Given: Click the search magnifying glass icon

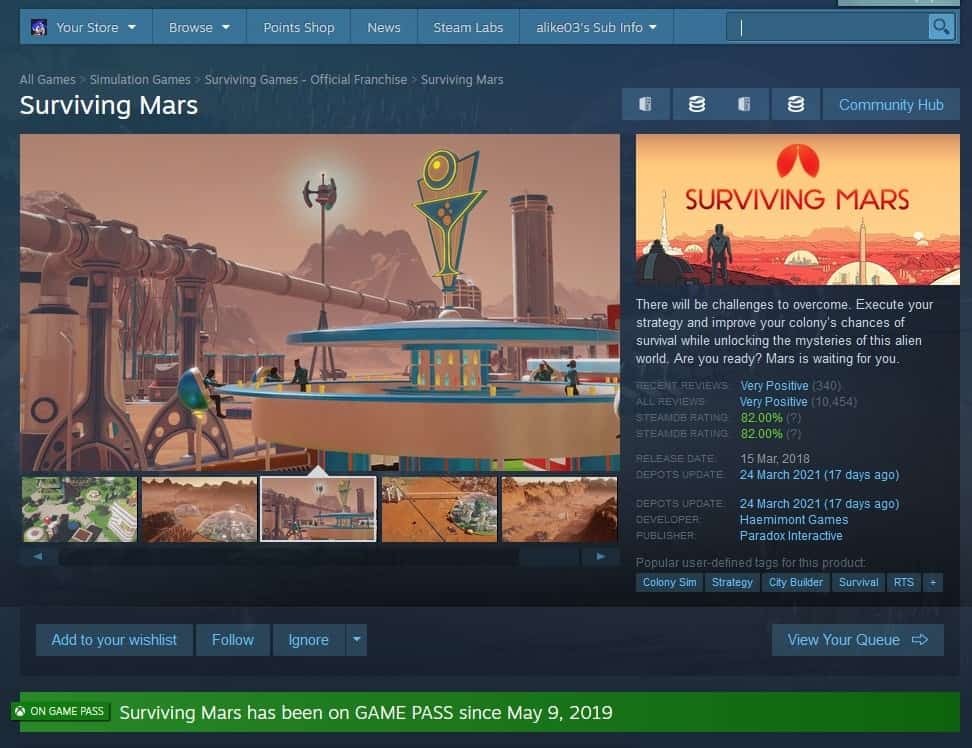Looking at the screenshot, I should pyautogui.click(x=941, y=26).
